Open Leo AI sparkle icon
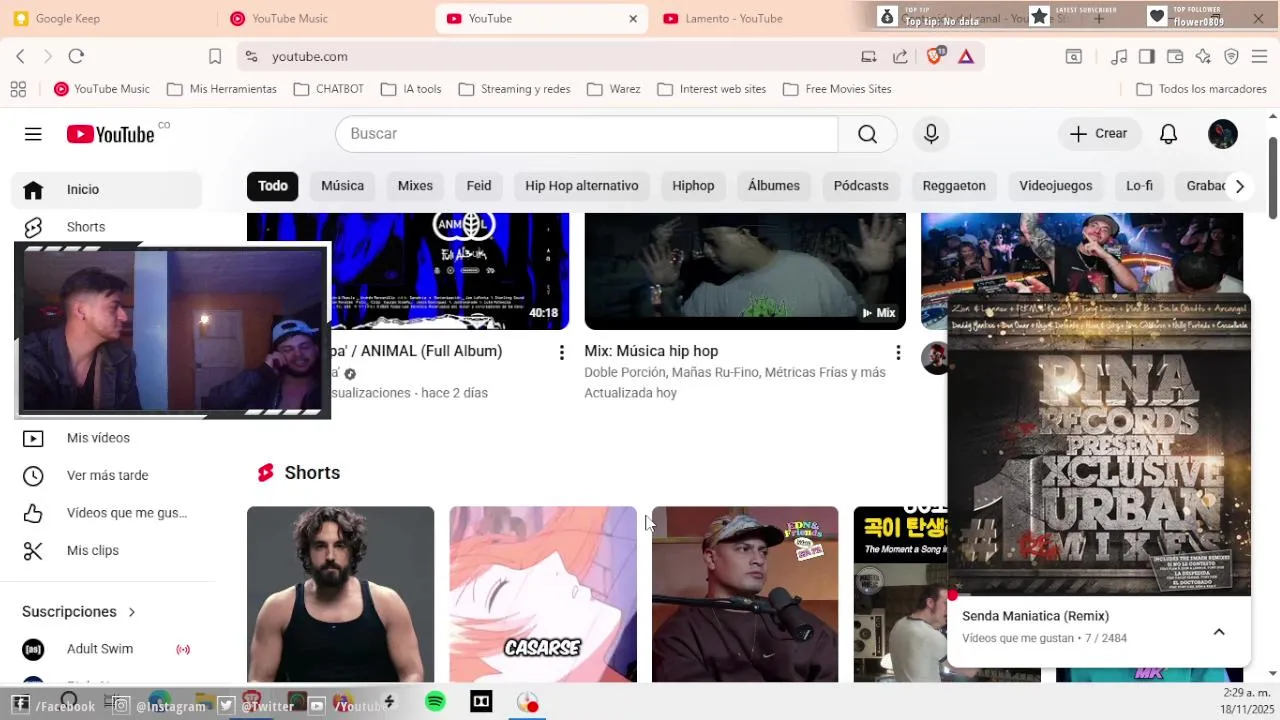1280x720 pixels. coord(1204,57)
